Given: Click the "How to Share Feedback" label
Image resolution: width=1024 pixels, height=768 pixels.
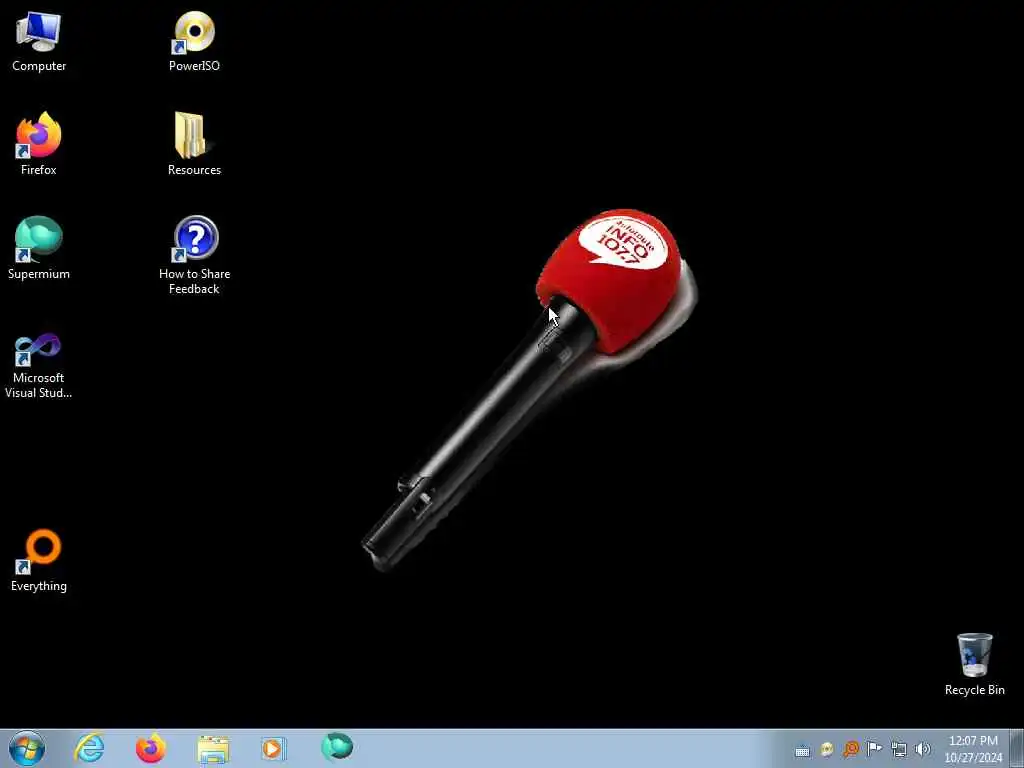Looking at the screenshot, I should [x=194, y=281].
